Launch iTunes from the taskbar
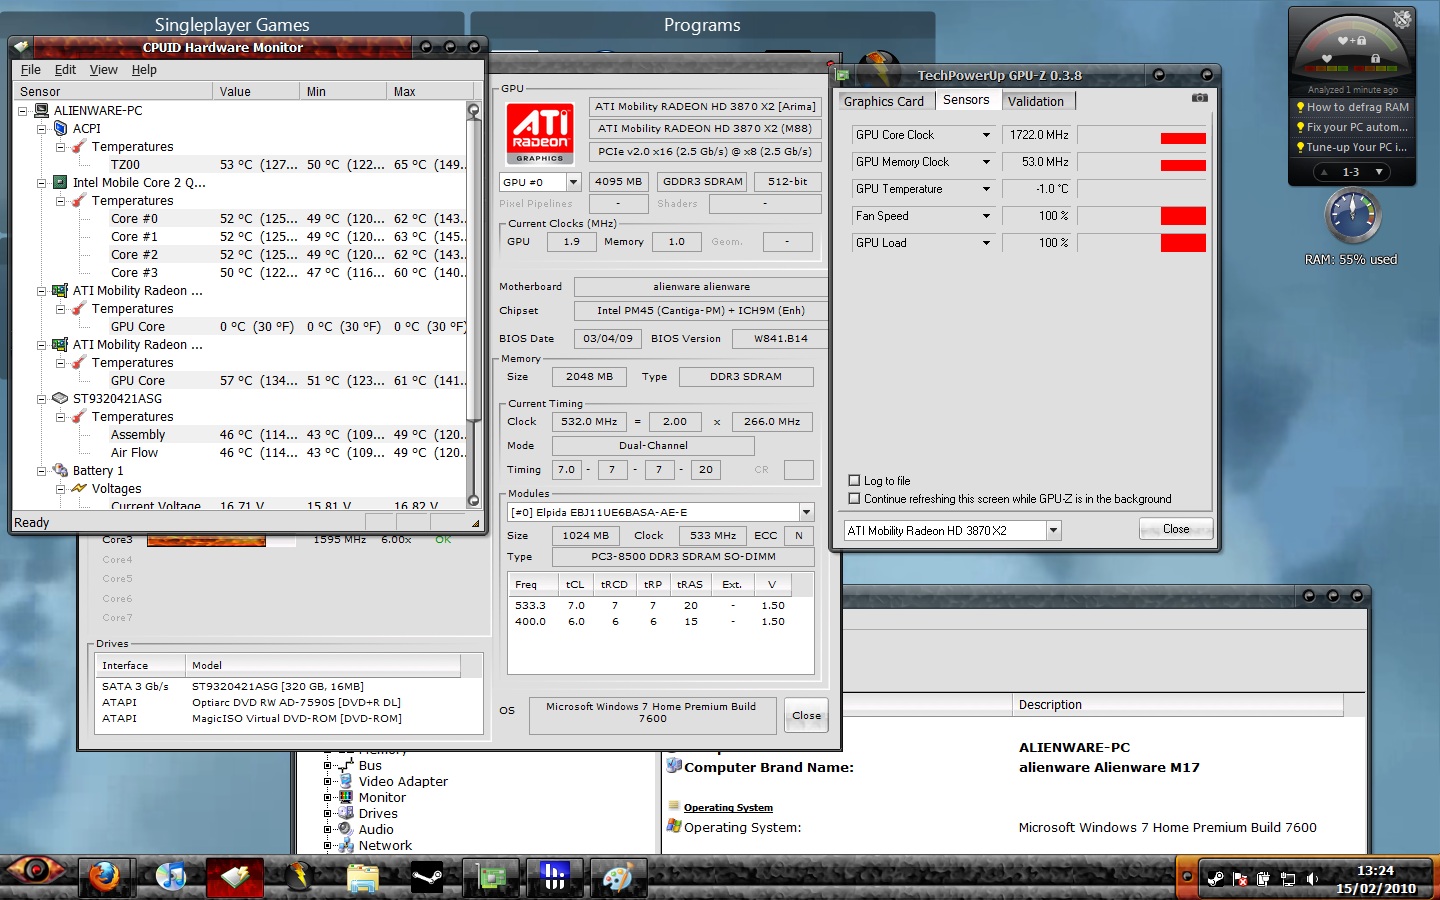The height and width of the screenshot is (900, 1440). coord(171,878)
